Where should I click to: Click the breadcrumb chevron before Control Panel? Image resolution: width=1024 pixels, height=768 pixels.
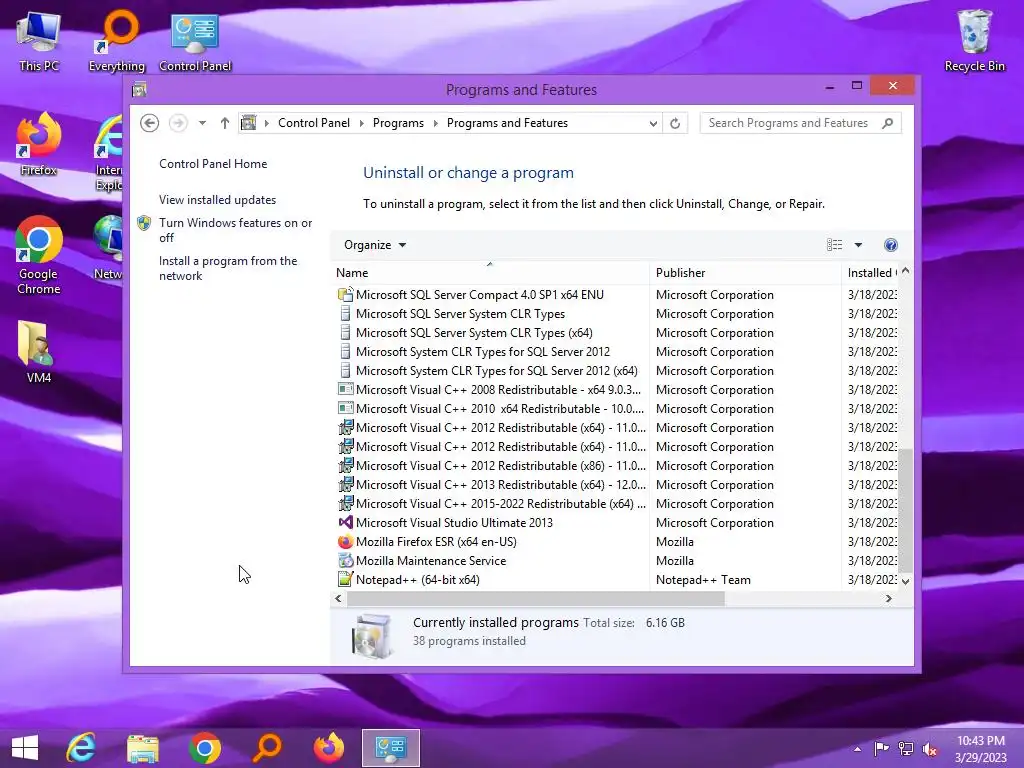(266, 123)
